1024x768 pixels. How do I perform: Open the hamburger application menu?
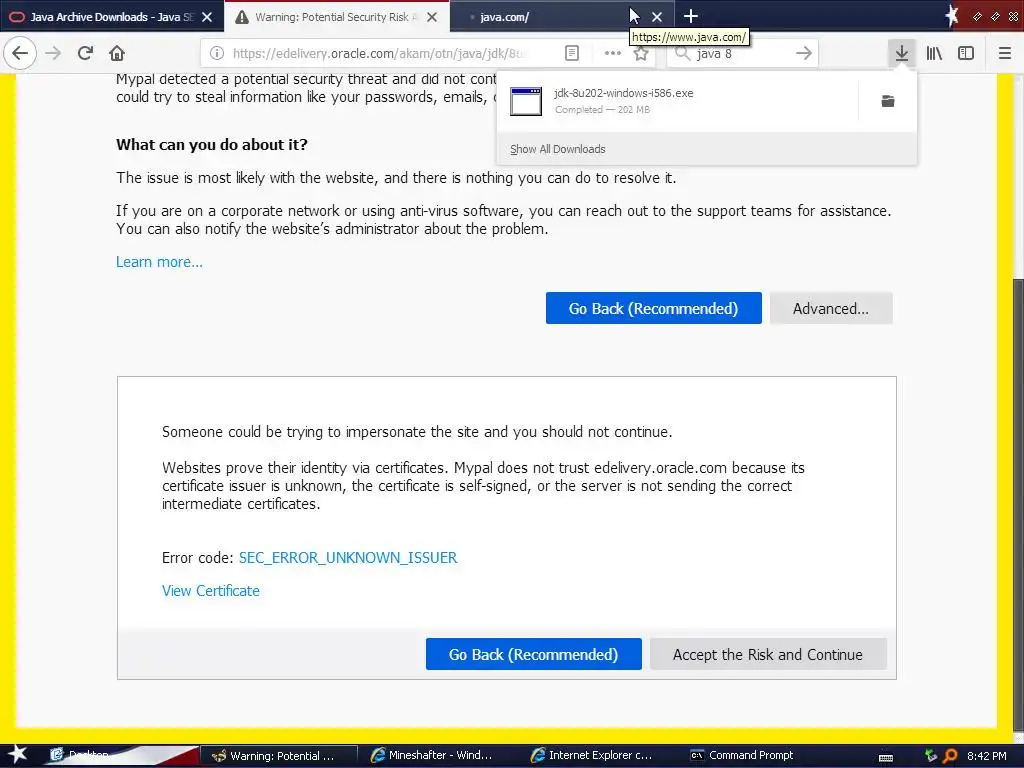1005,53
